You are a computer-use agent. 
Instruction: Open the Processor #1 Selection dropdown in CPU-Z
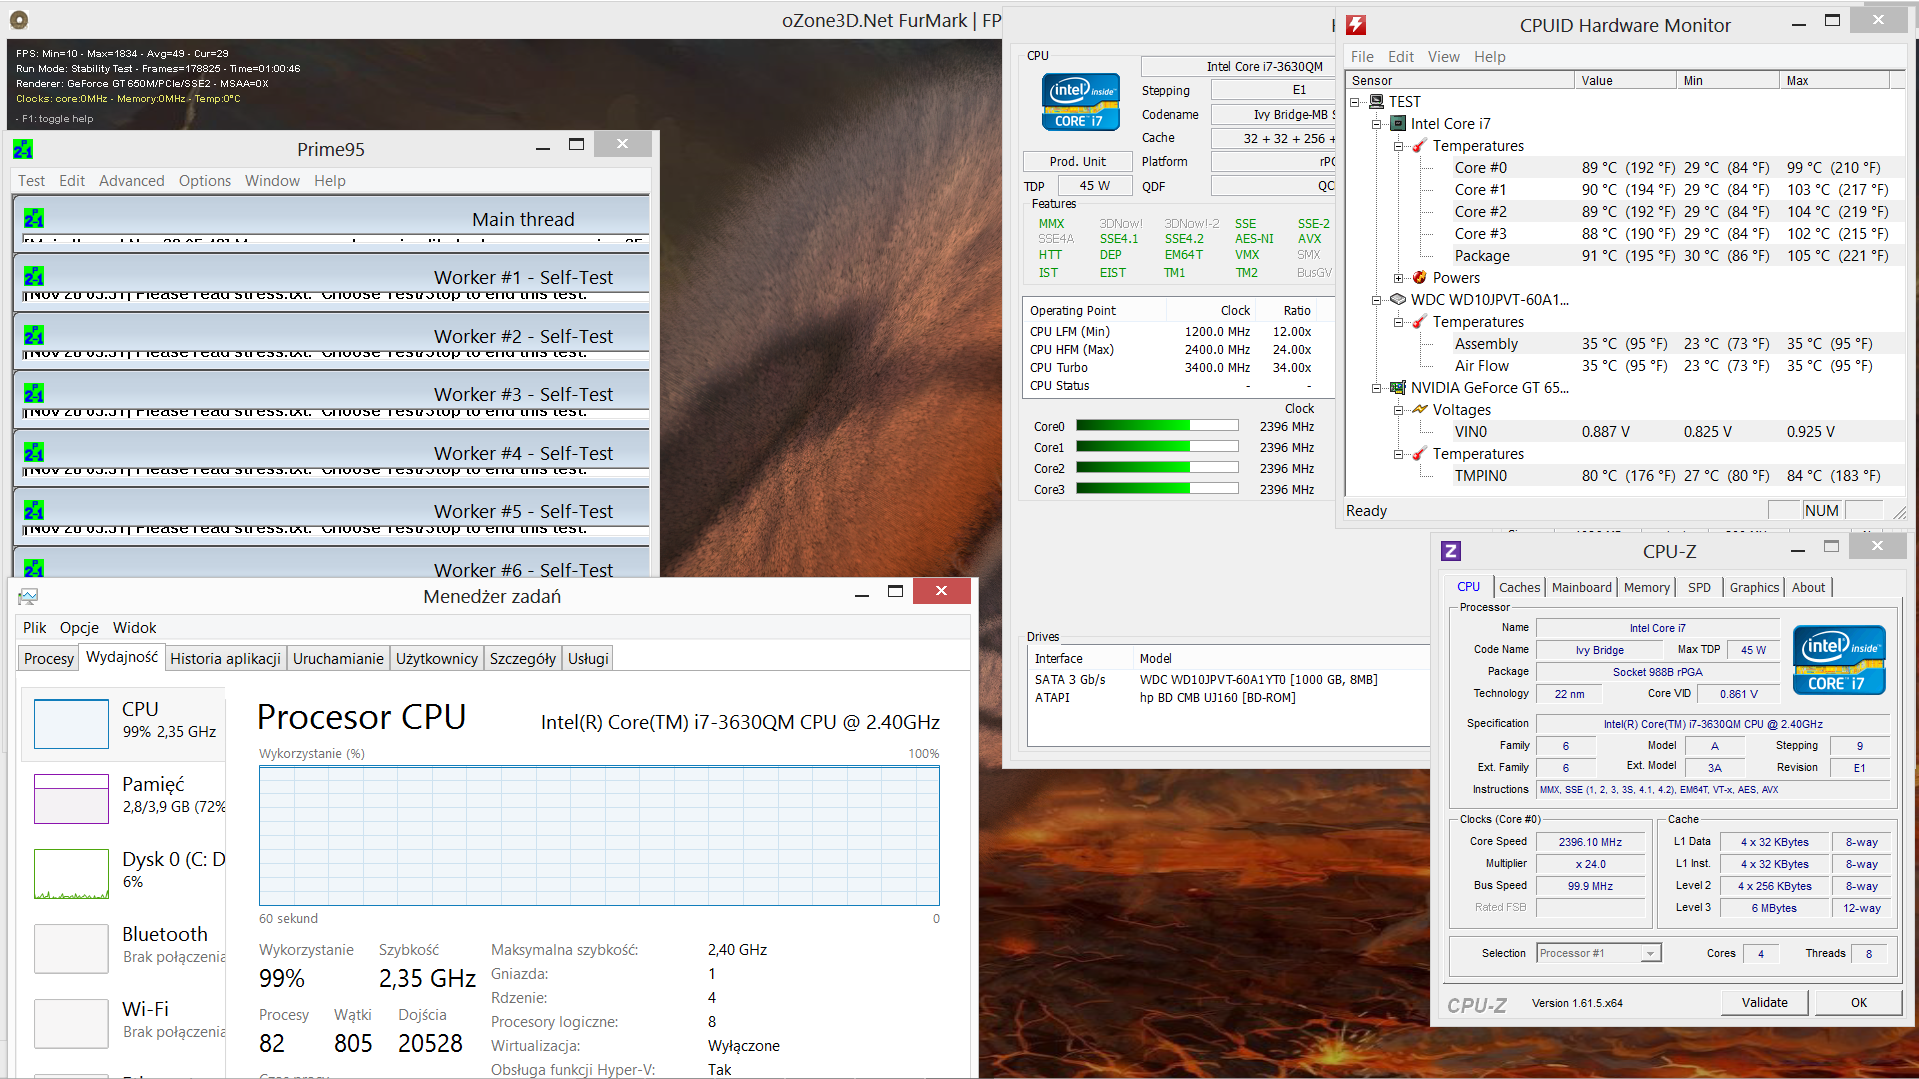click(1650, 953)
